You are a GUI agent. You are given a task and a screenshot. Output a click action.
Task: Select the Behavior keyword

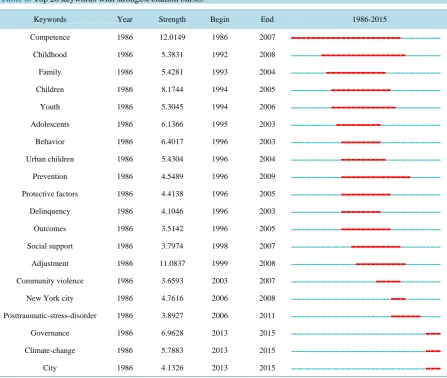pyautogui.click(x=50, y=142)
